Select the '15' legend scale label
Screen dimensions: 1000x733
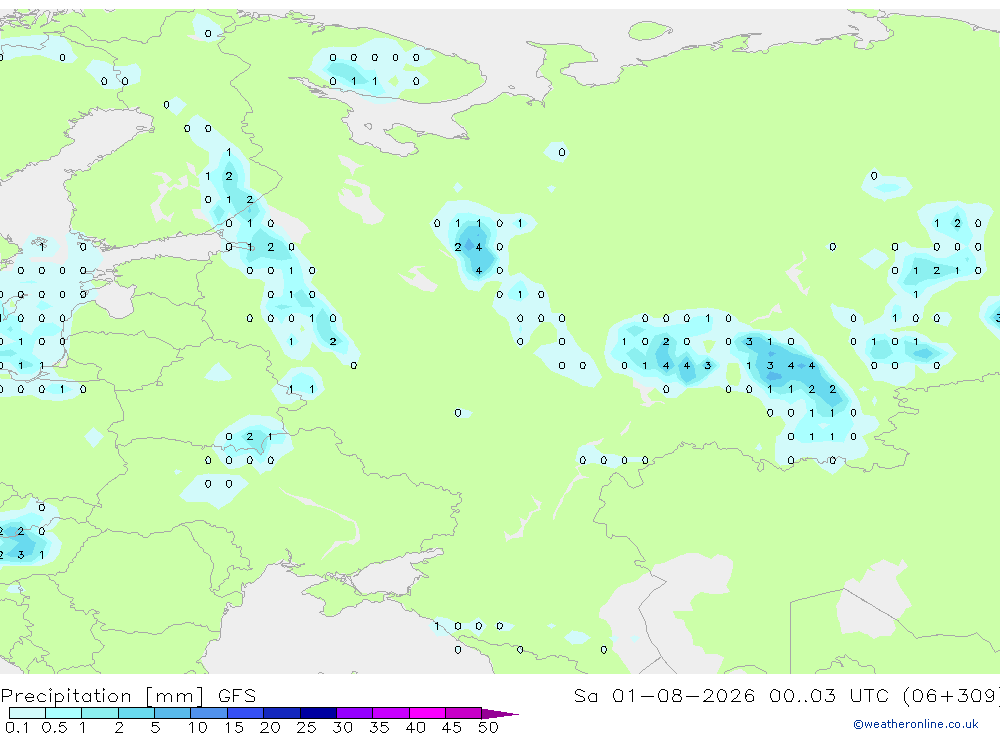pyautogui.click(x=234, y=727)
